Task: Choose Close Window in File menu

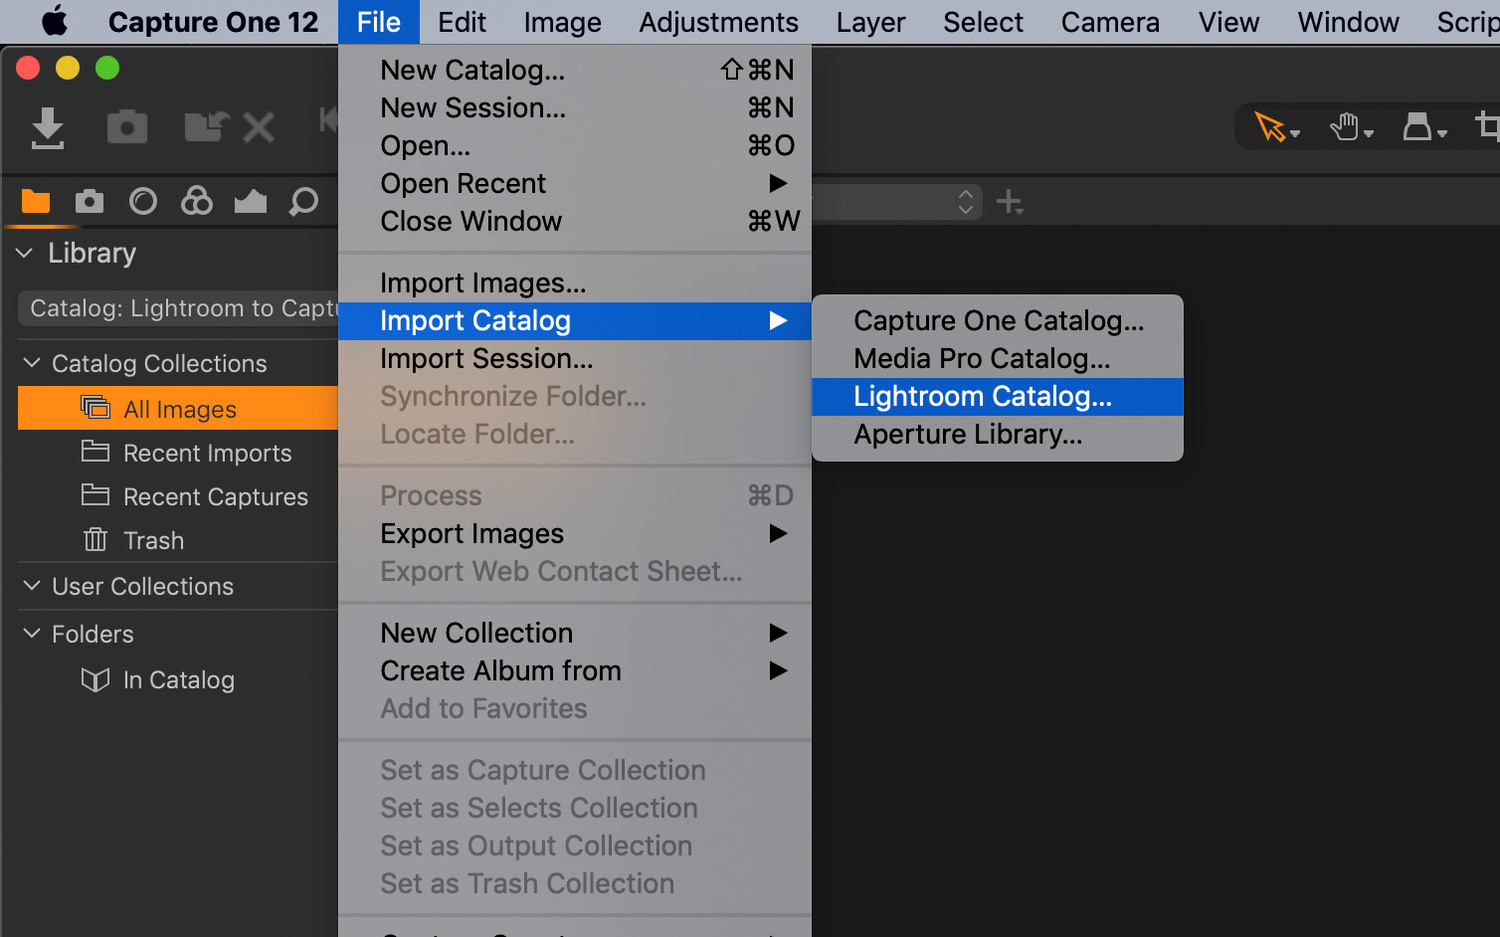Action: (574, 221)
